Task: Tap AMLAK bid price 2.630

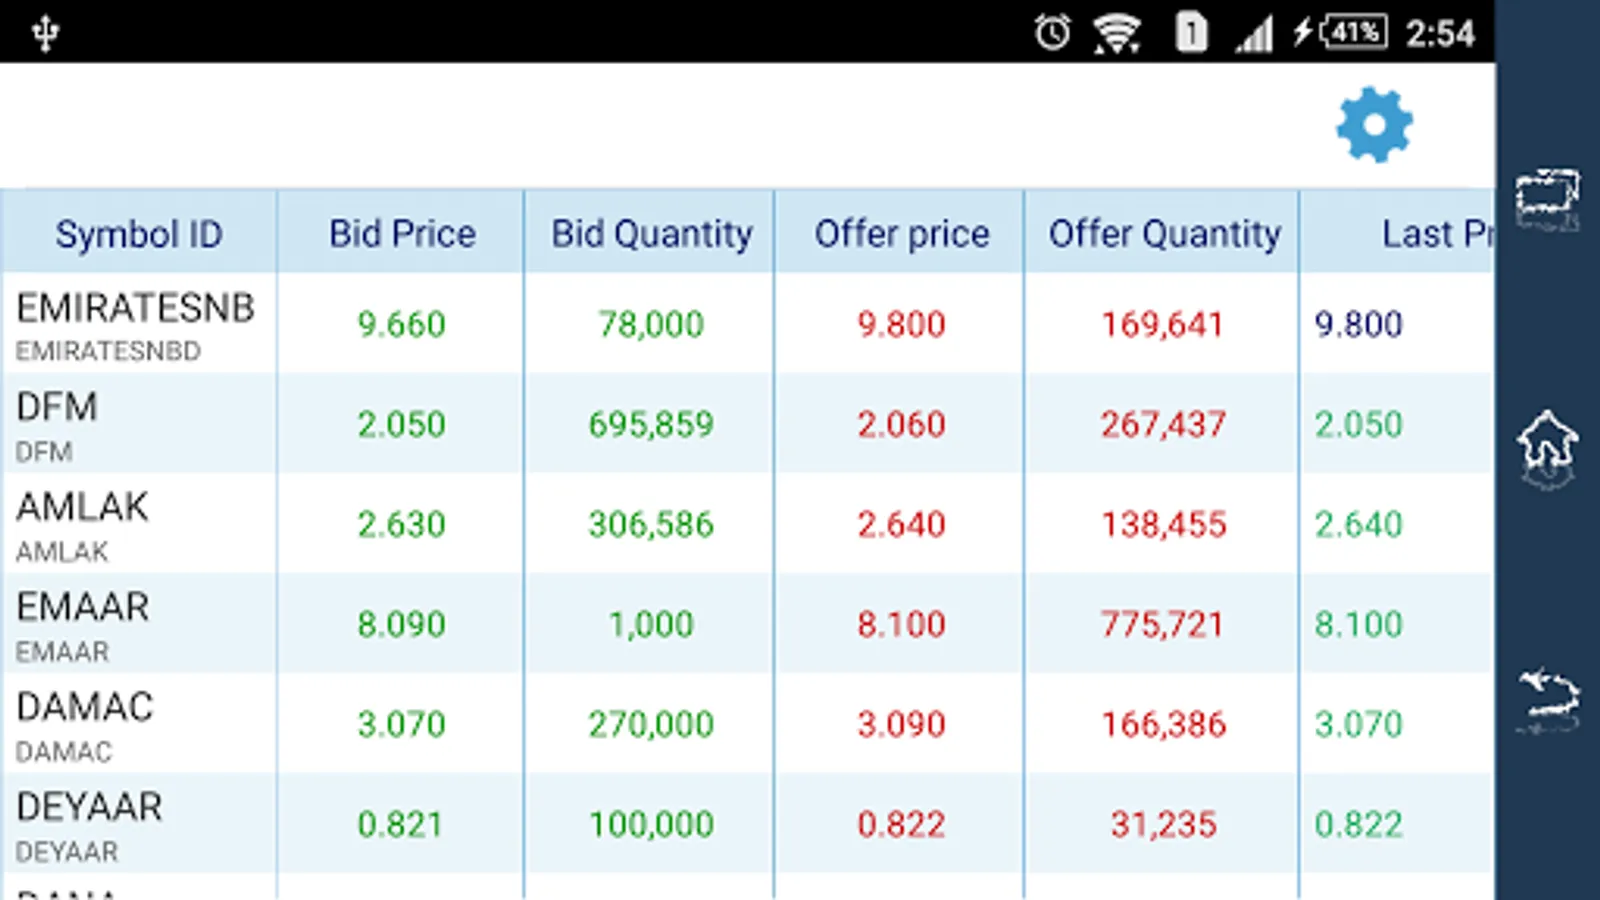Action: click(x=401, y=524)
